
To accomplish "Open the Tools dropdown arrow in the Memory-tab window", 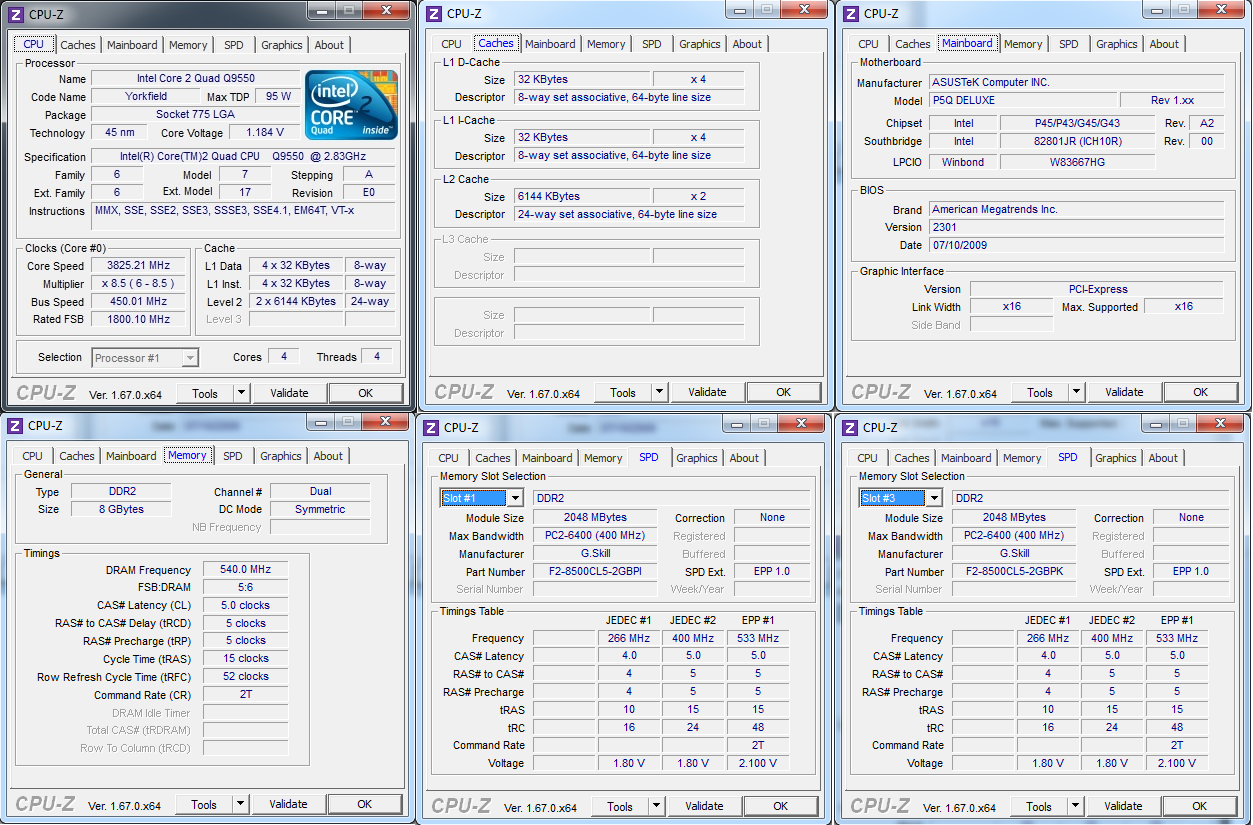I will point(239,804).
